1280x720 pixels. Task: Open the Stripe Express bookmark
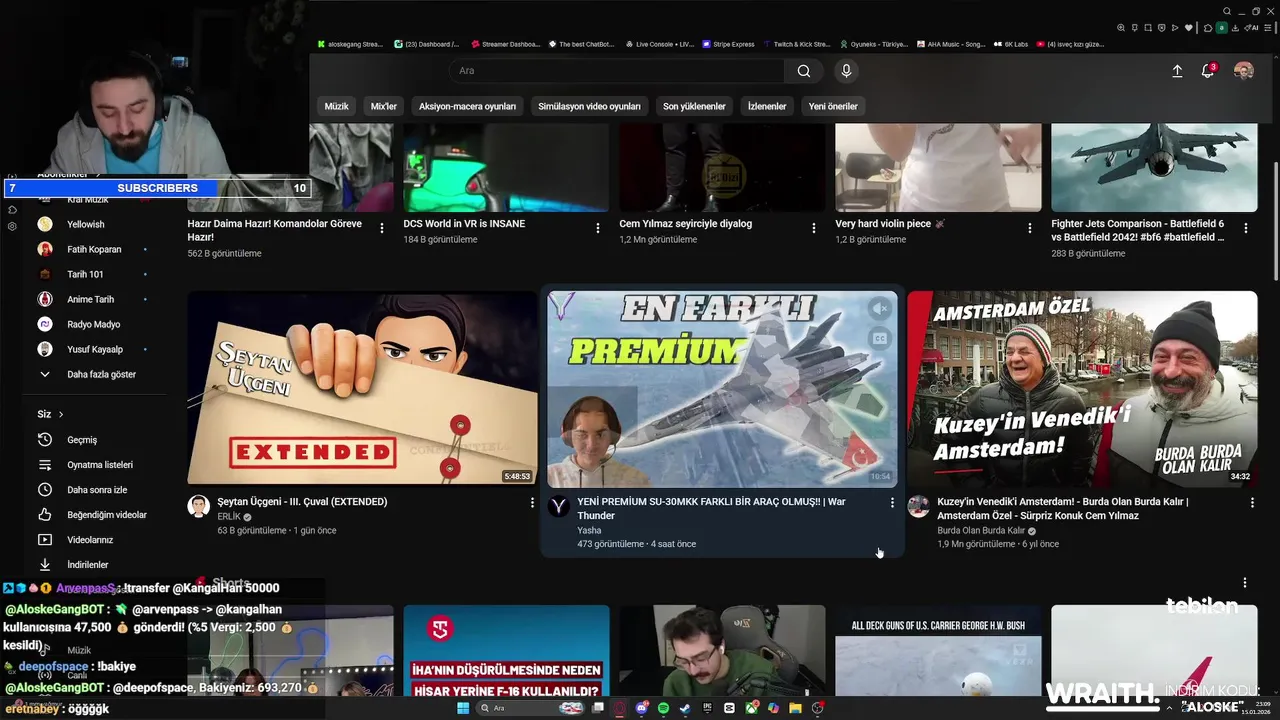(x=728, y=44)
